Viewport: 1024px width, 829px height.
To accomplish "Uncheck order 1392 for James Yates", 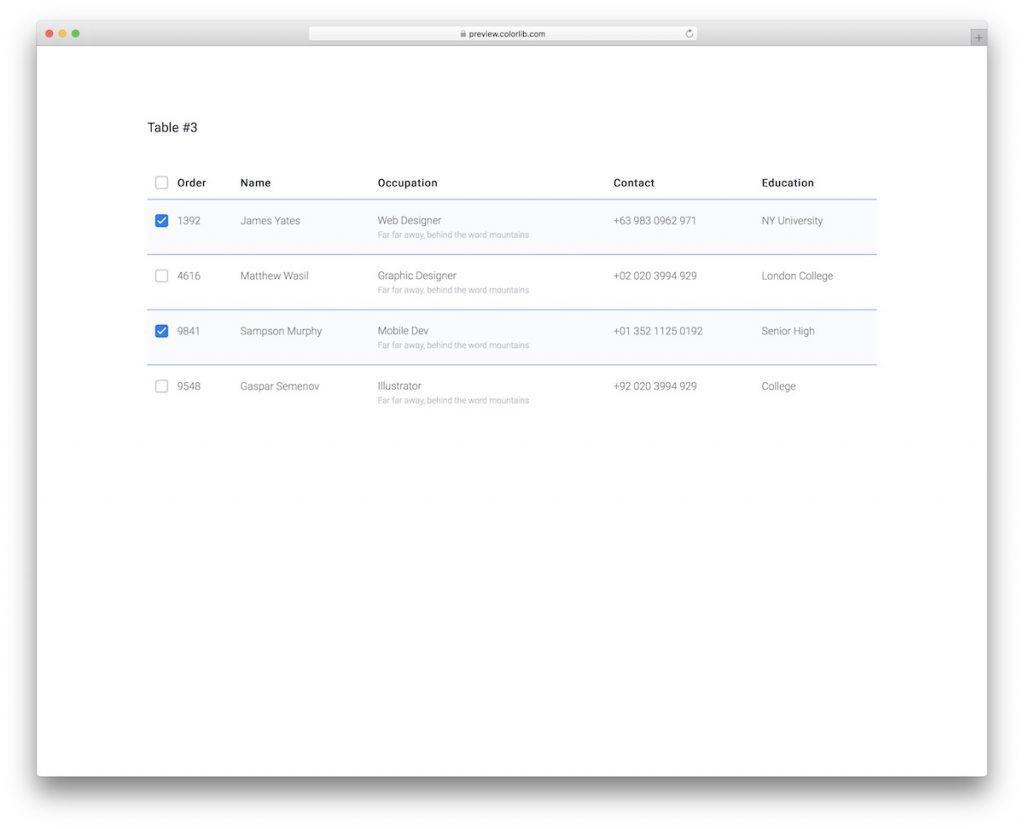I will (x=161, y=220).
